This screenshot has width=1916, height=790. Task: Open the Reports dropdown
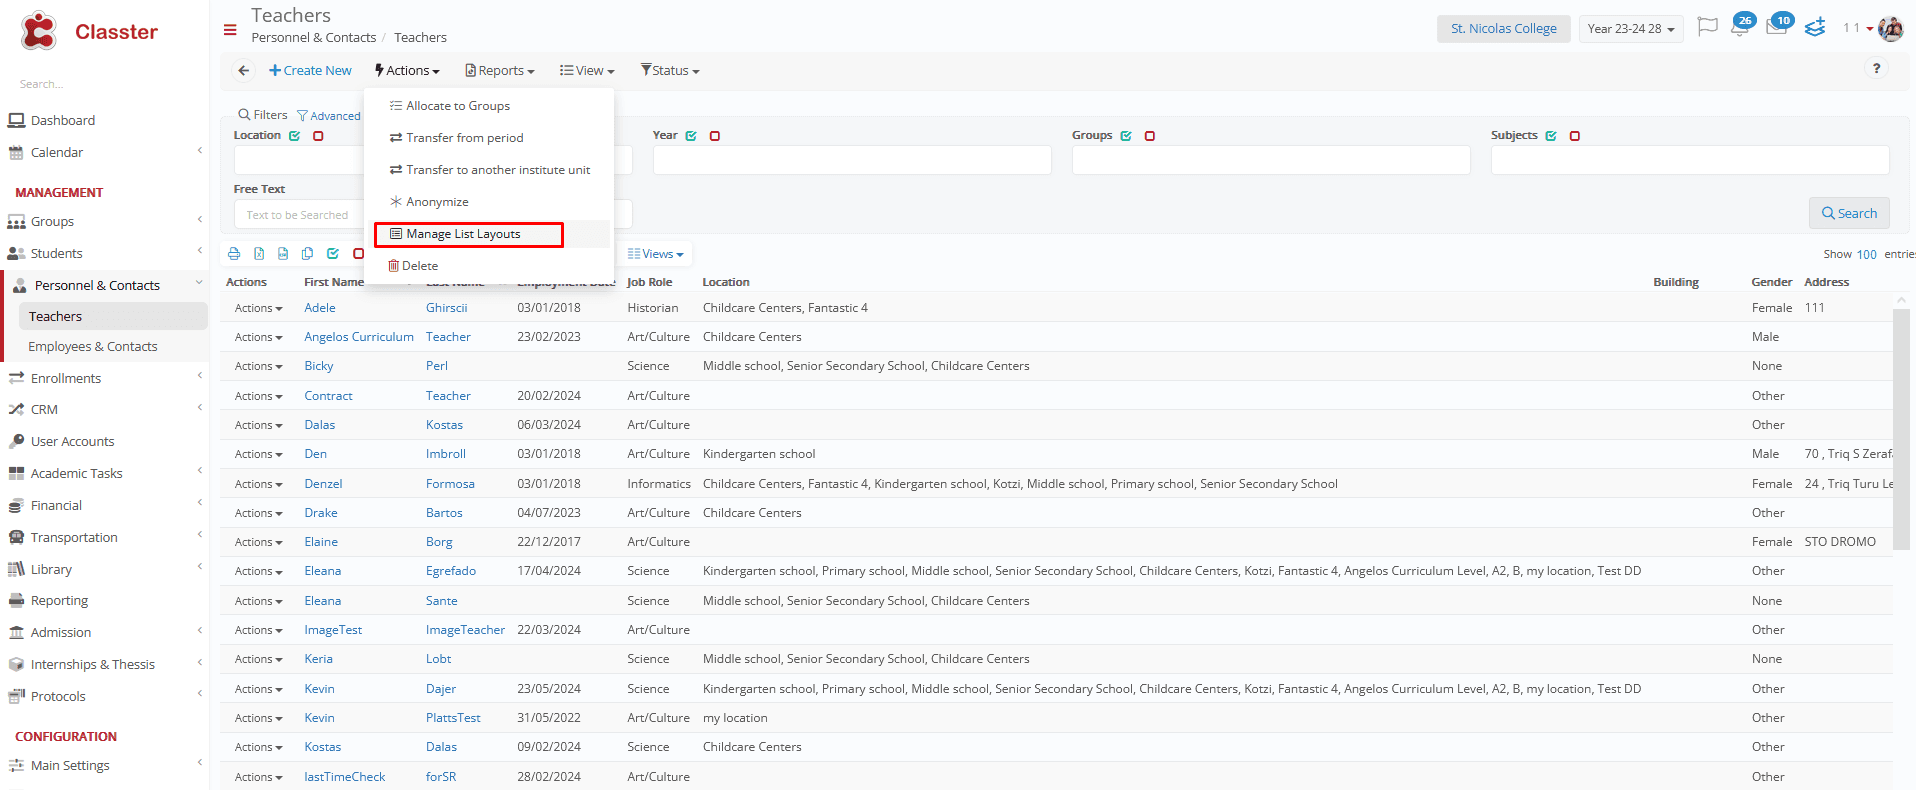pyautogui.click(x=500, y=71)
